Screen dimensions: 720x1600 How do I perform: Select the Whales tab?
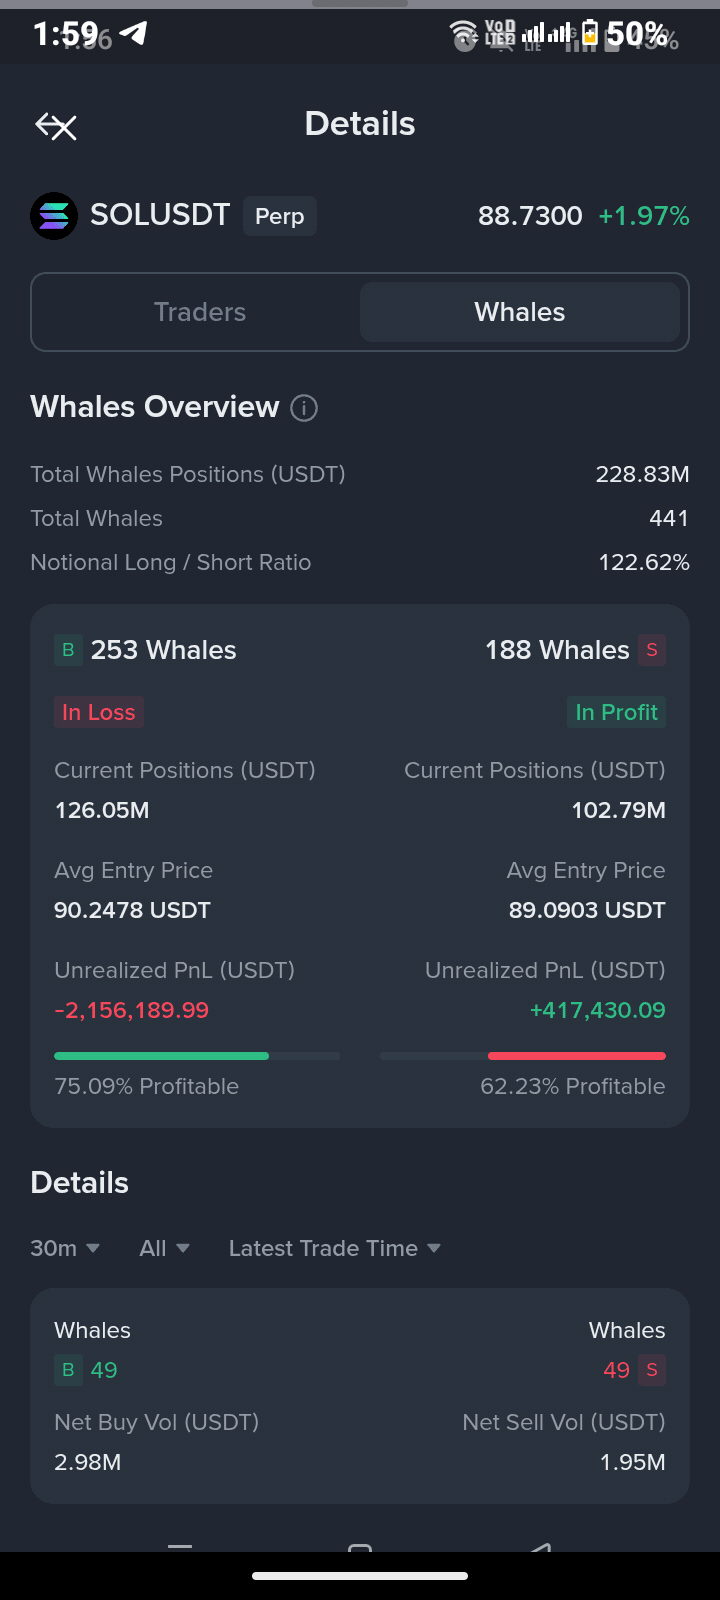(x=520, y=312)
